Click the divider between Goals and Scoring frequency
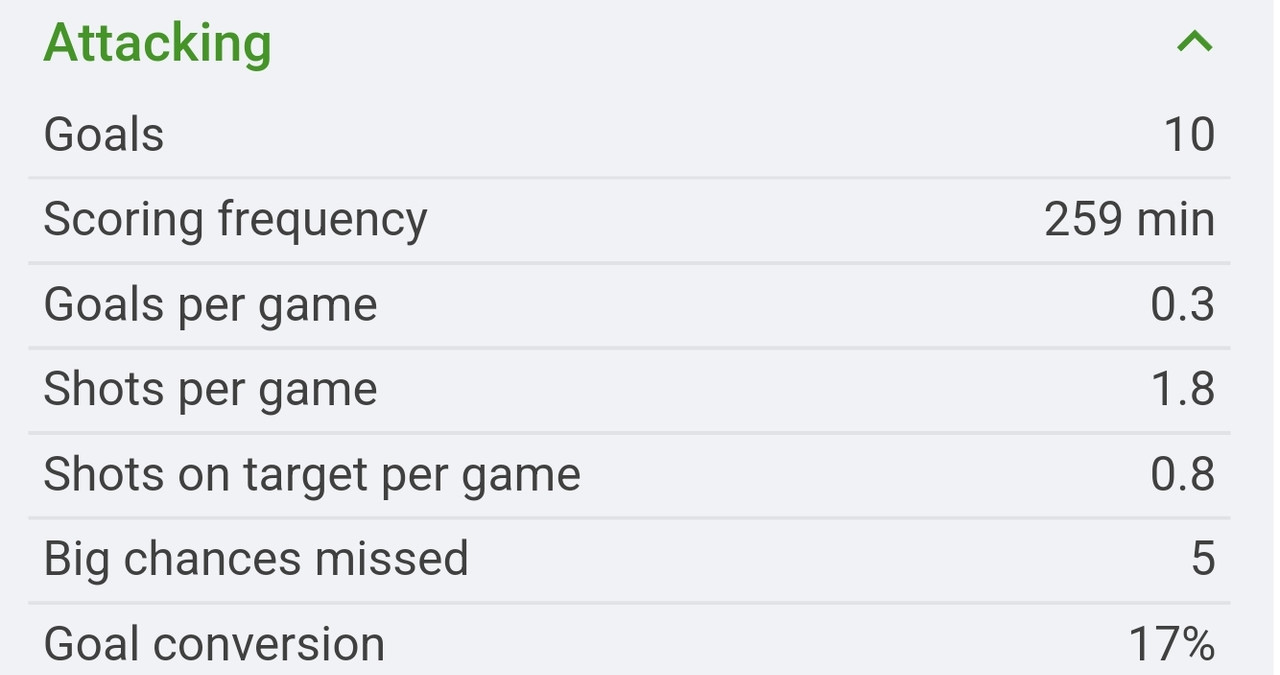 pos(629,177)
